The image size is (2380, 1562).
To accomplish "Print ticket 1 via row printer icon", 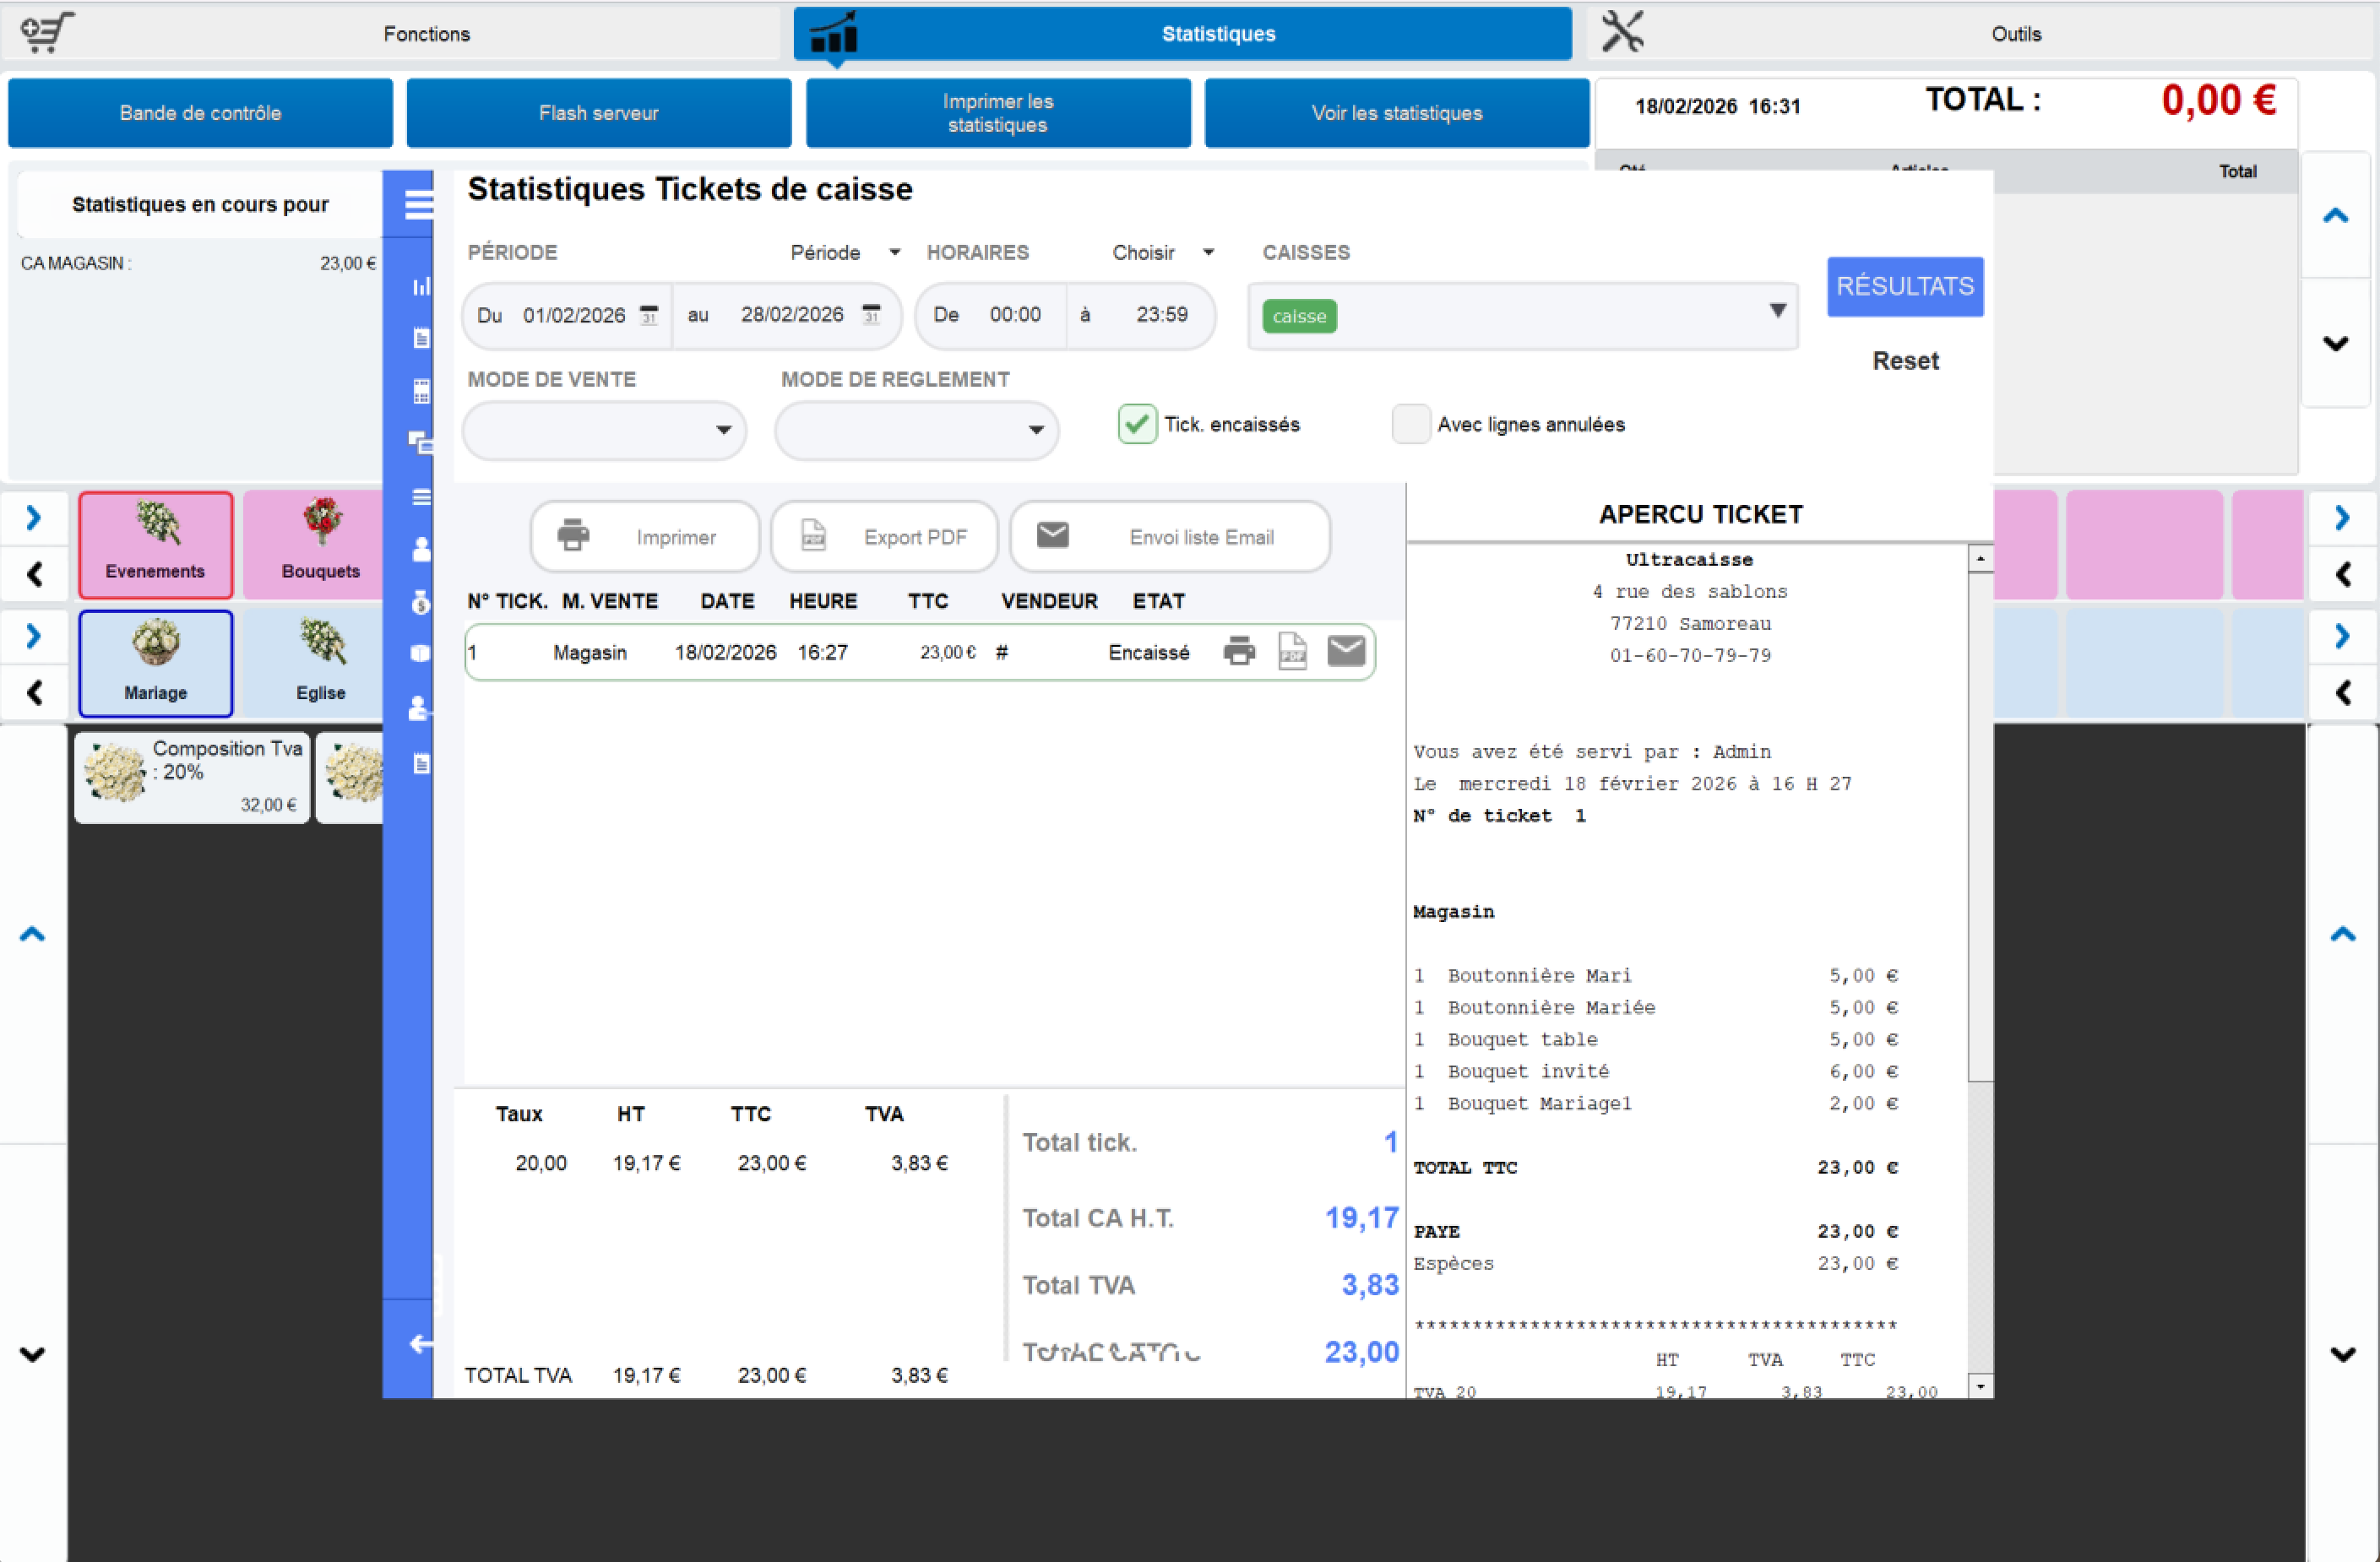I will point(1239,652).
